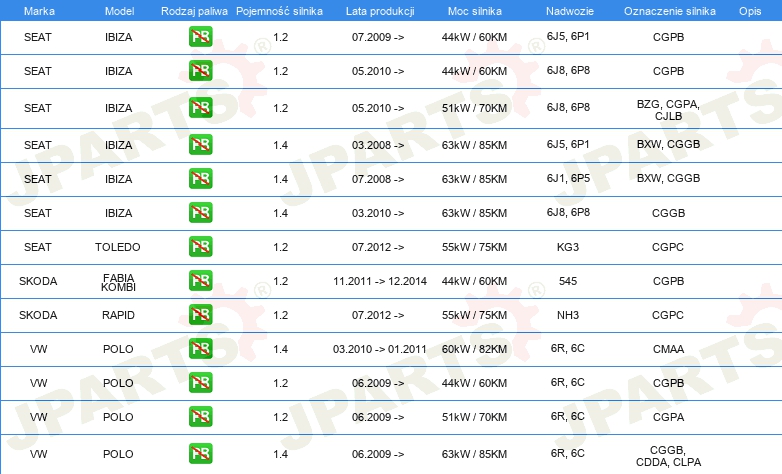782x474 pixels.
Task: Click the body code 545
Action: [x=568, y=281]
